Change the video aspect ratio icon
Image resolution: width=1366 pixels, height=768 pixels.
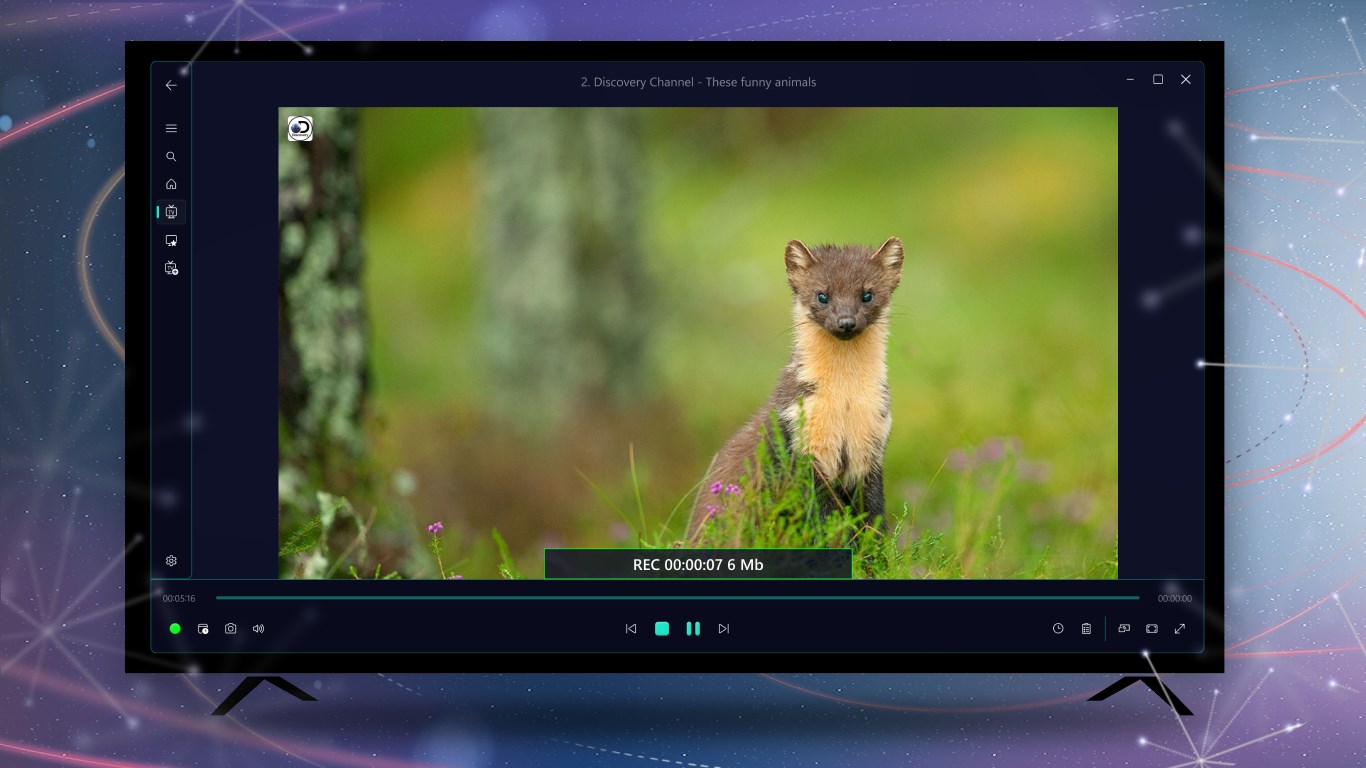1152,629
